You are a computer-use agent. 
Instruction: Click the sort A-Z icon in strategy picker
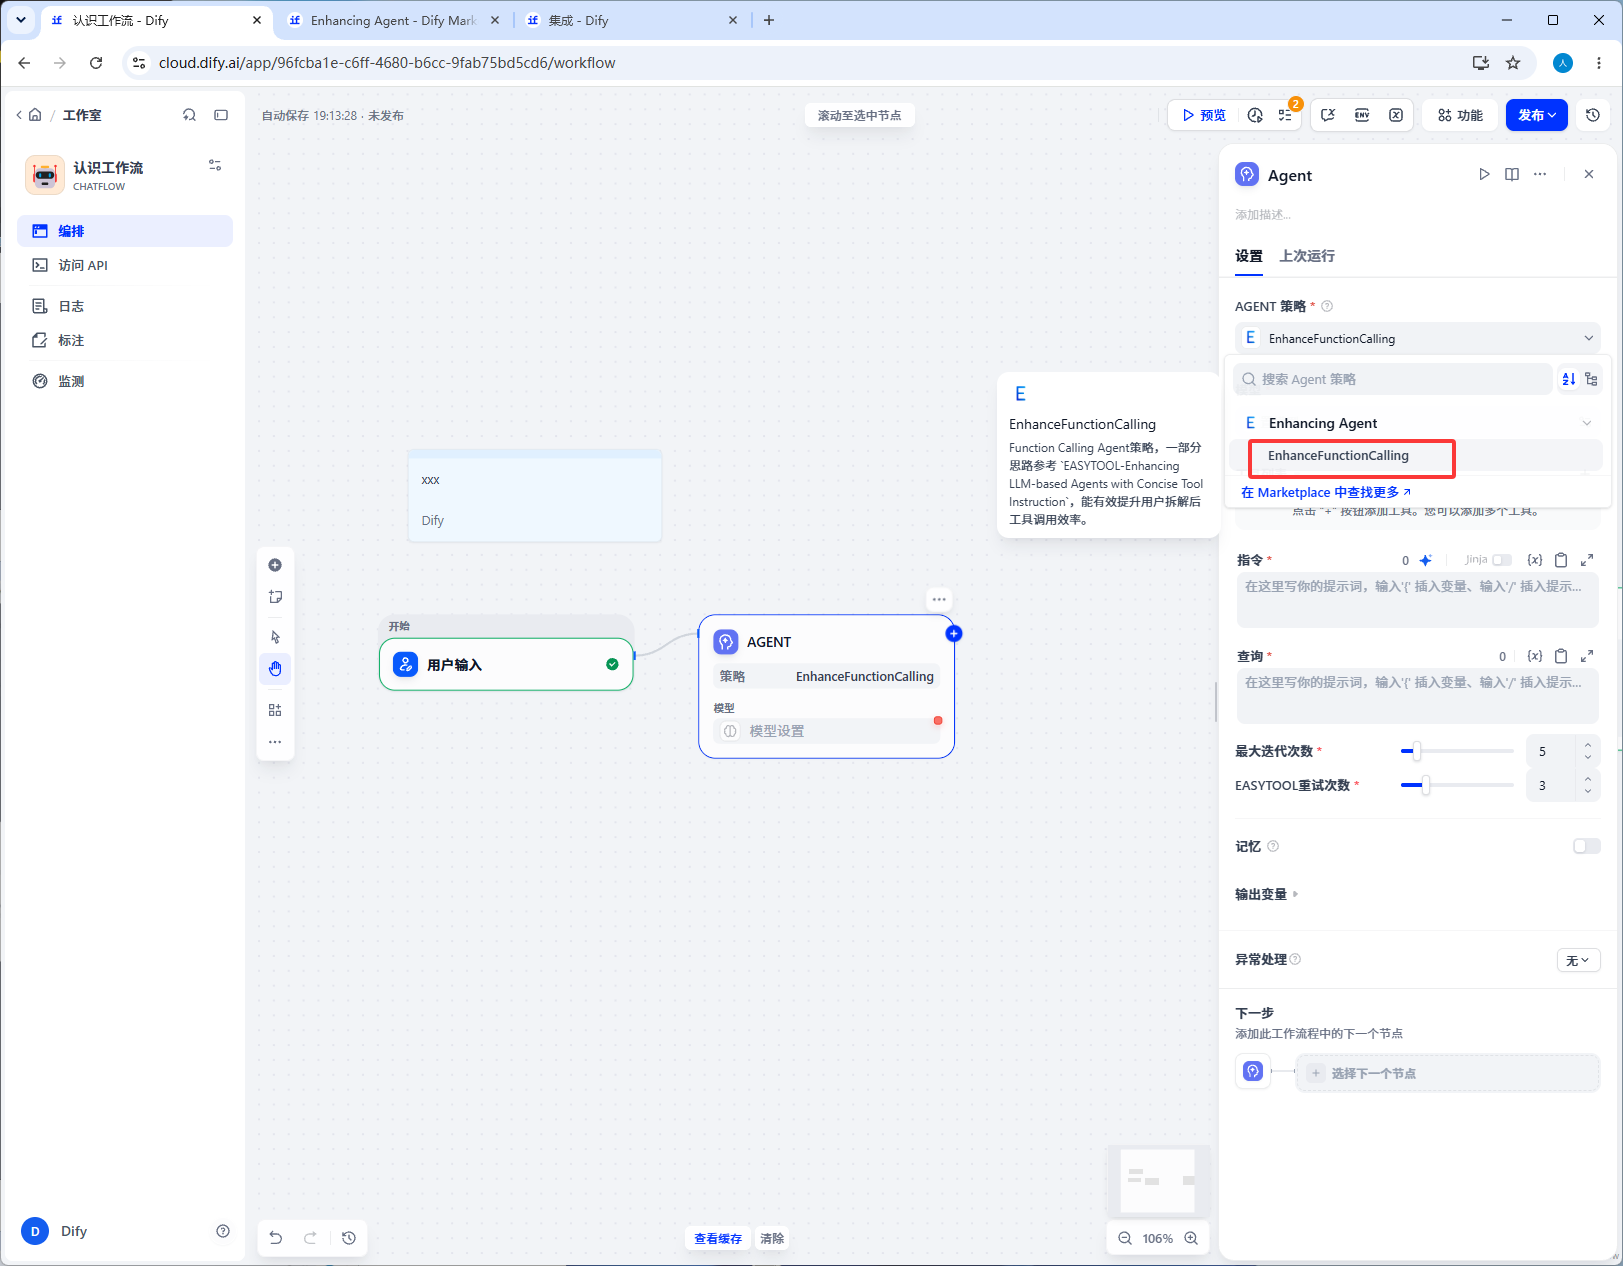tap(1569, 379)
